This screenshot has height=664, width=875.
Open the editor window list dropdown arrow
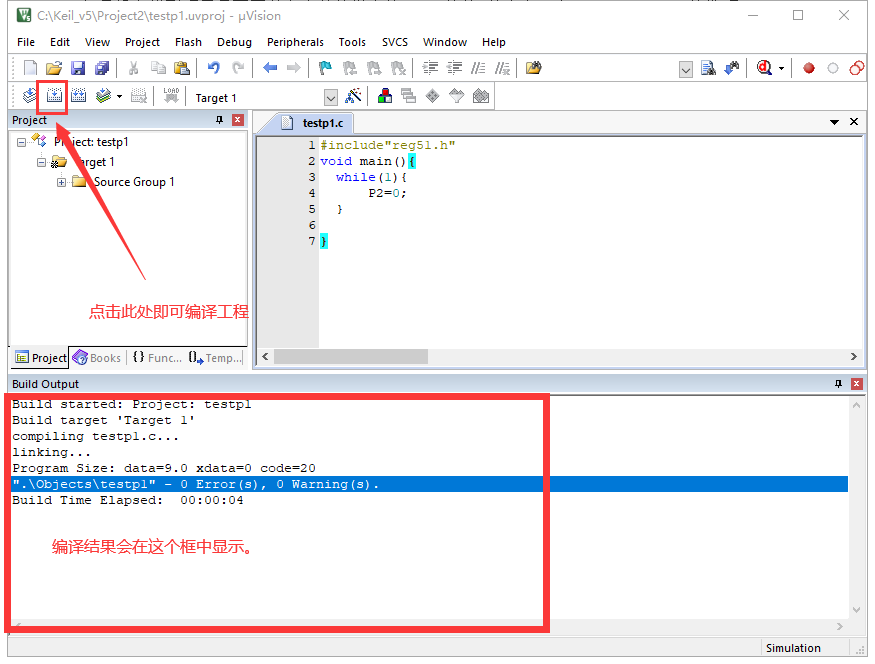[834, 122]
